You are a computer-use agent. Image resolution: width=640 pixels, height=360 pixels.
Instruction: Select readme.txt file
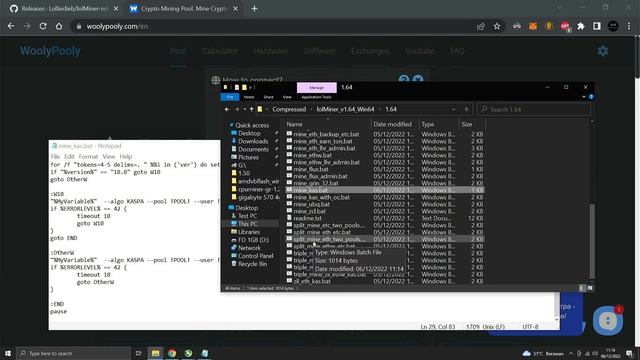pyautogui.click(x=307, y=218)
